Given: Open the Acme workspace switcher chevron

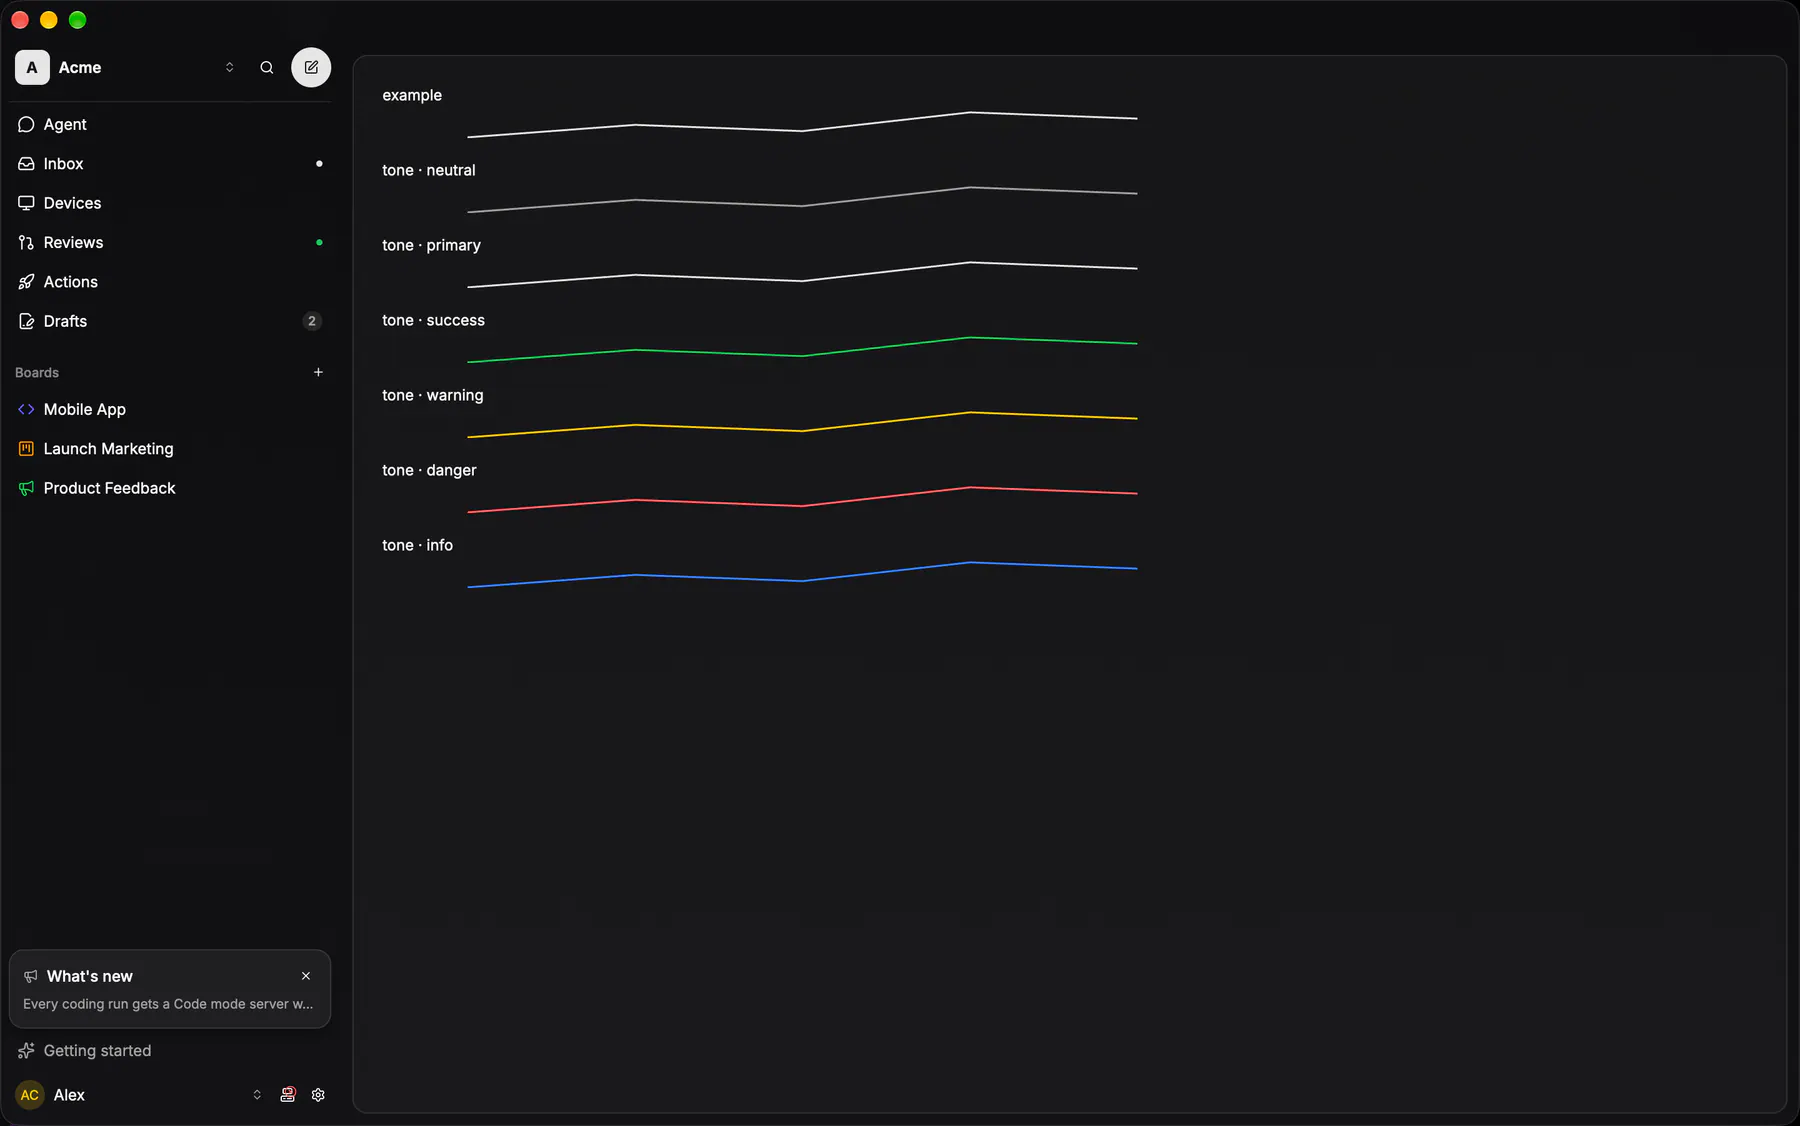Looking at the screenshot, I should [230, 68].
